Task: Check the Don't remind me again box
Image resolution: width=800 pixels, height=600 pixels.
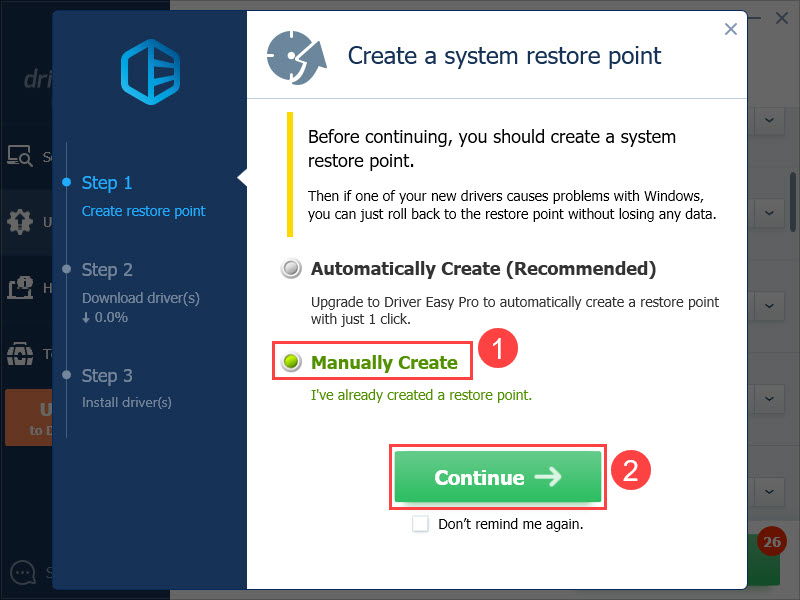Action: pos(420,524)
